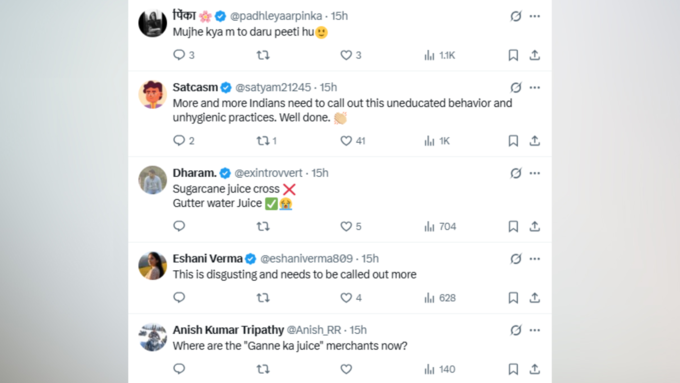
Task: Retweet Dharam's sugarcane juice post
Action: (263, 226)
